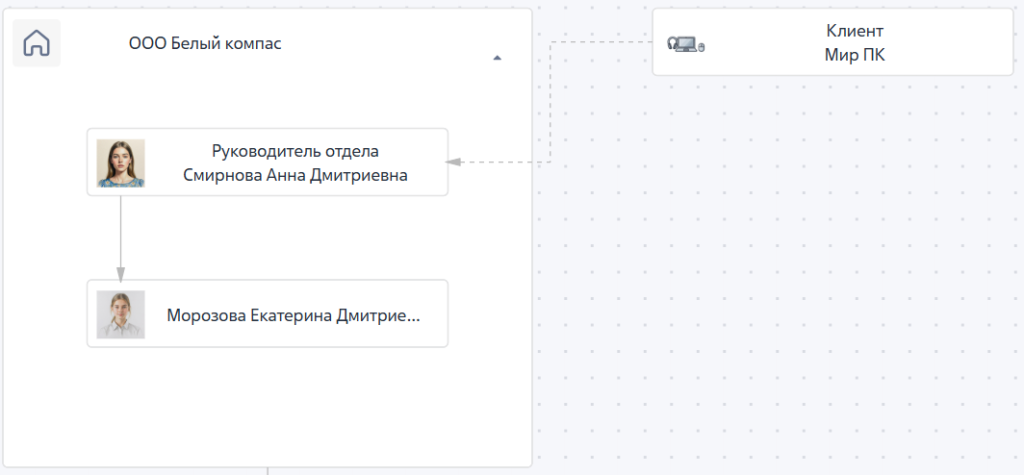Open the Морозова Екатерина Дмитрие... name text
This screenshot has height=475, width=1024.
293,315
